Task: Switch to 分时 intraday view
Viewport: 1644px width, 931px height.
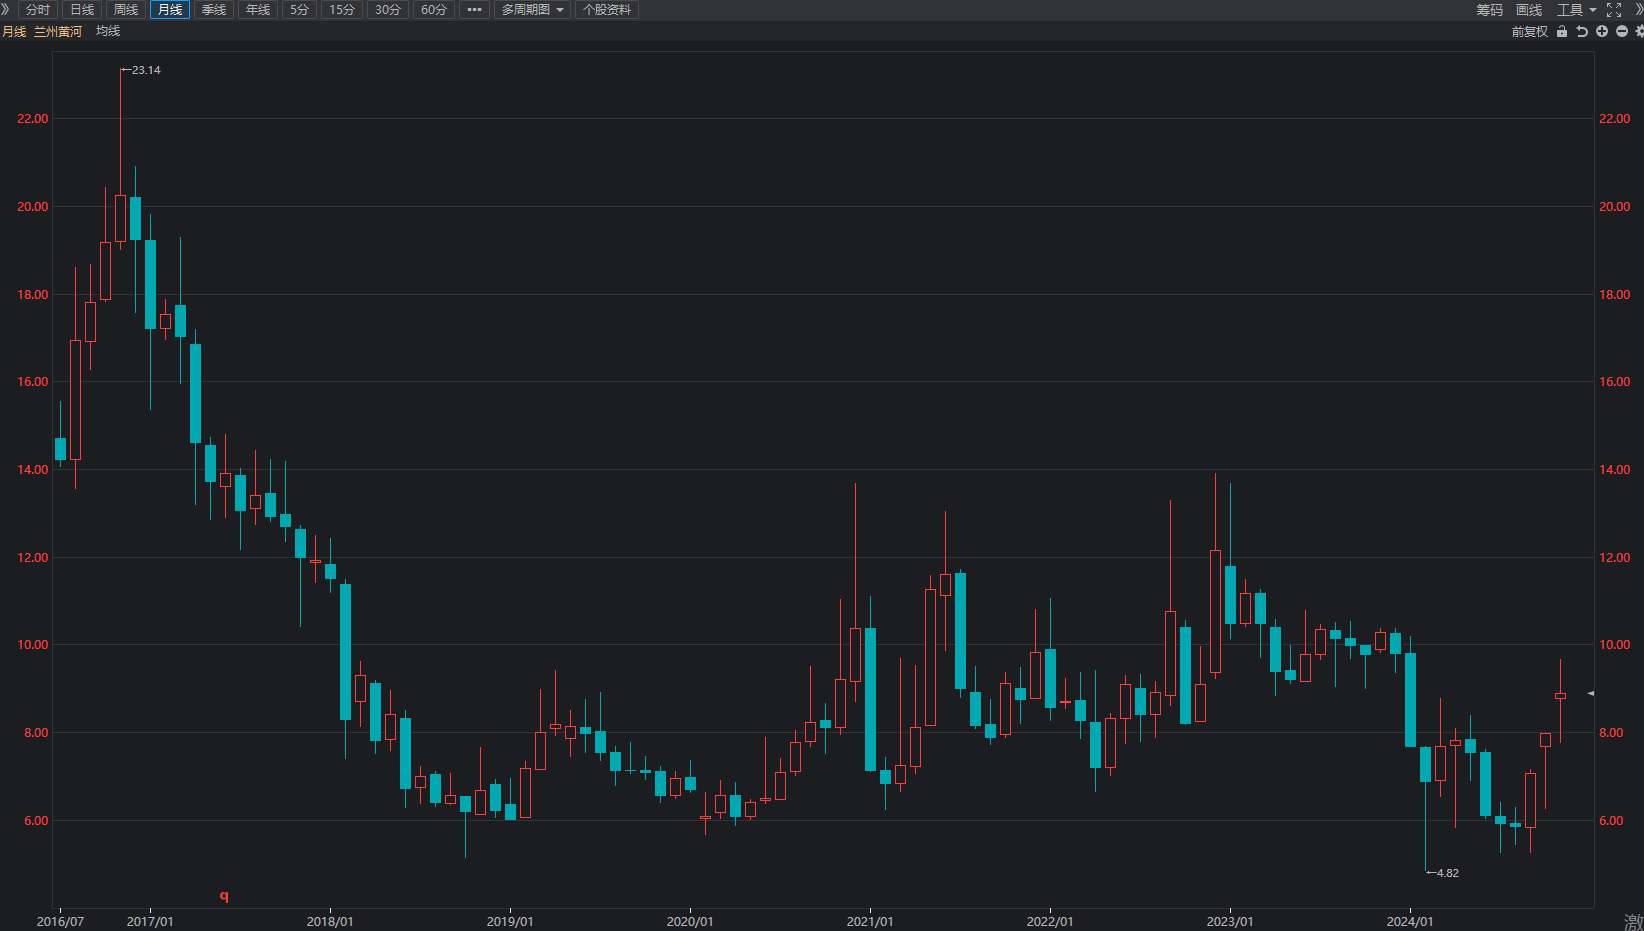Action: [38, 10]
